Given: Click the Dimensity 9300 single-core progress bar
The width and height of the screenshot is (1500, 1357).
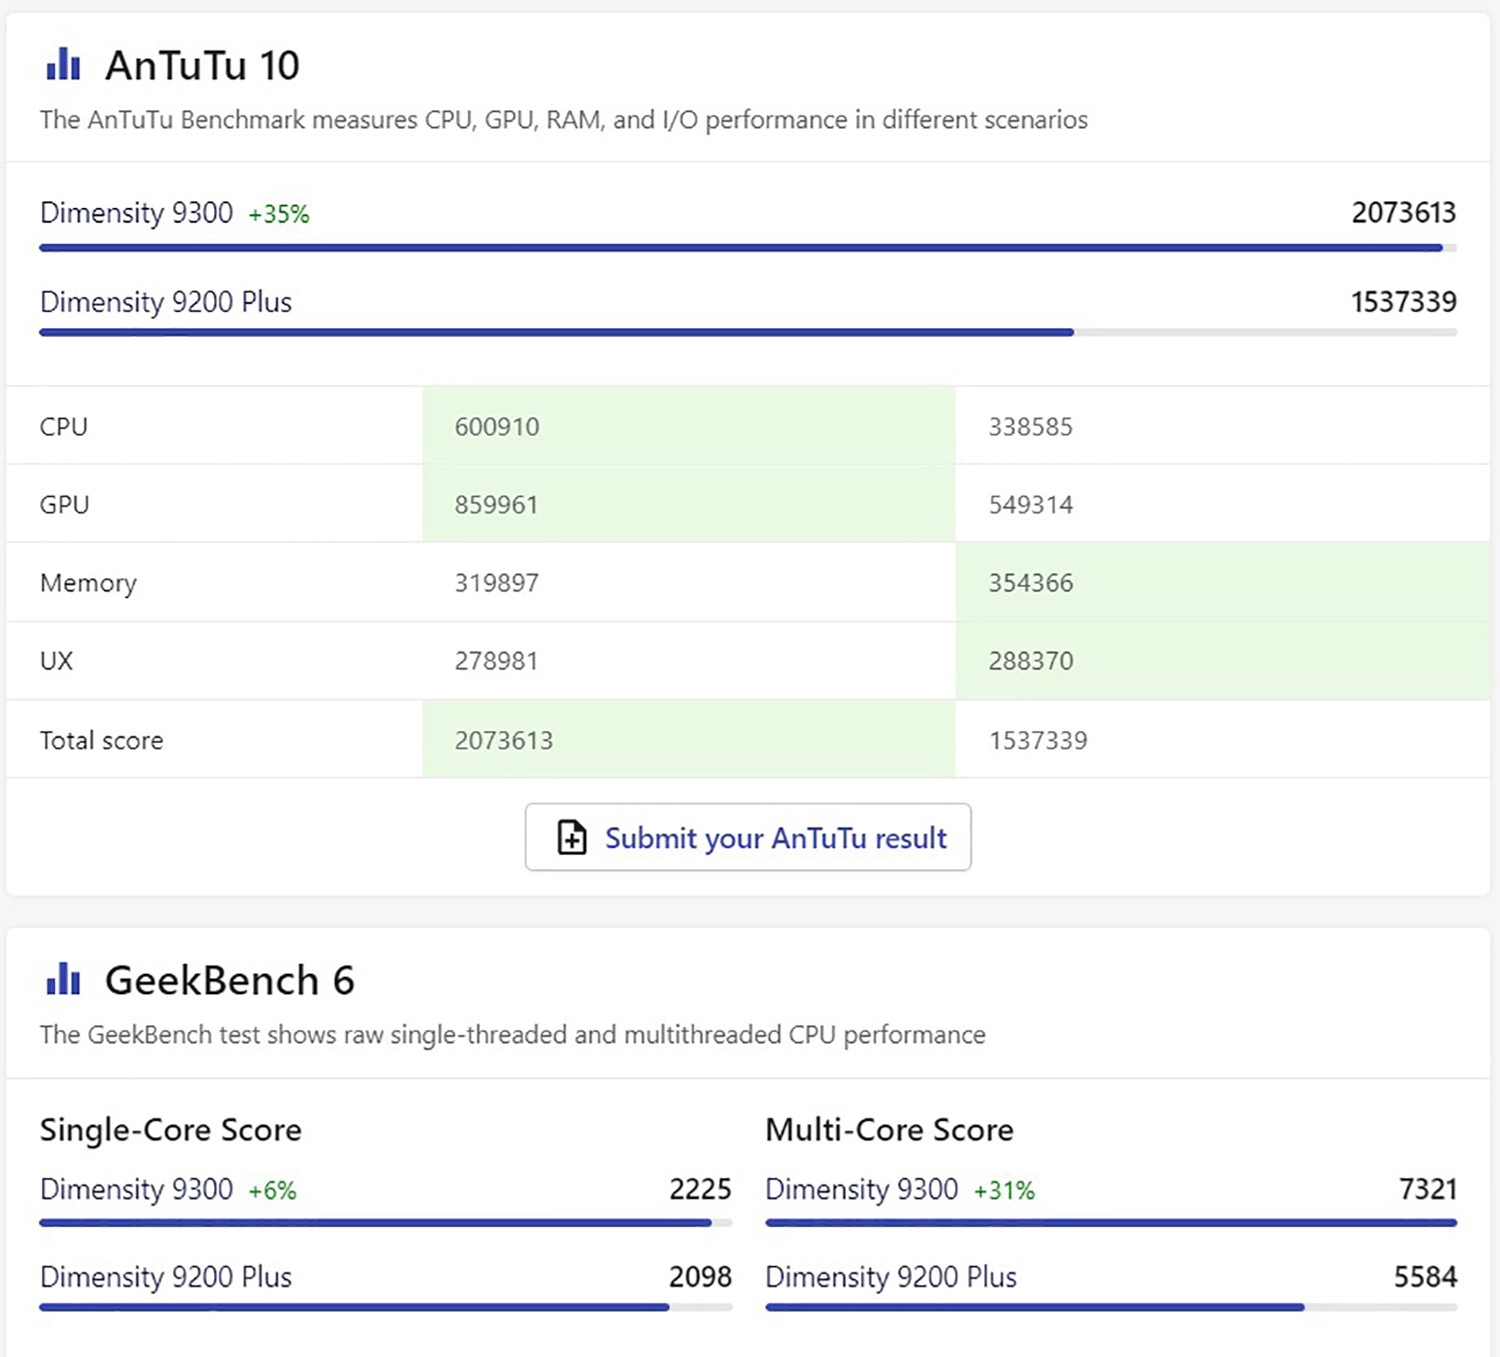Looking at the screenshot, I should (386, 1222).
